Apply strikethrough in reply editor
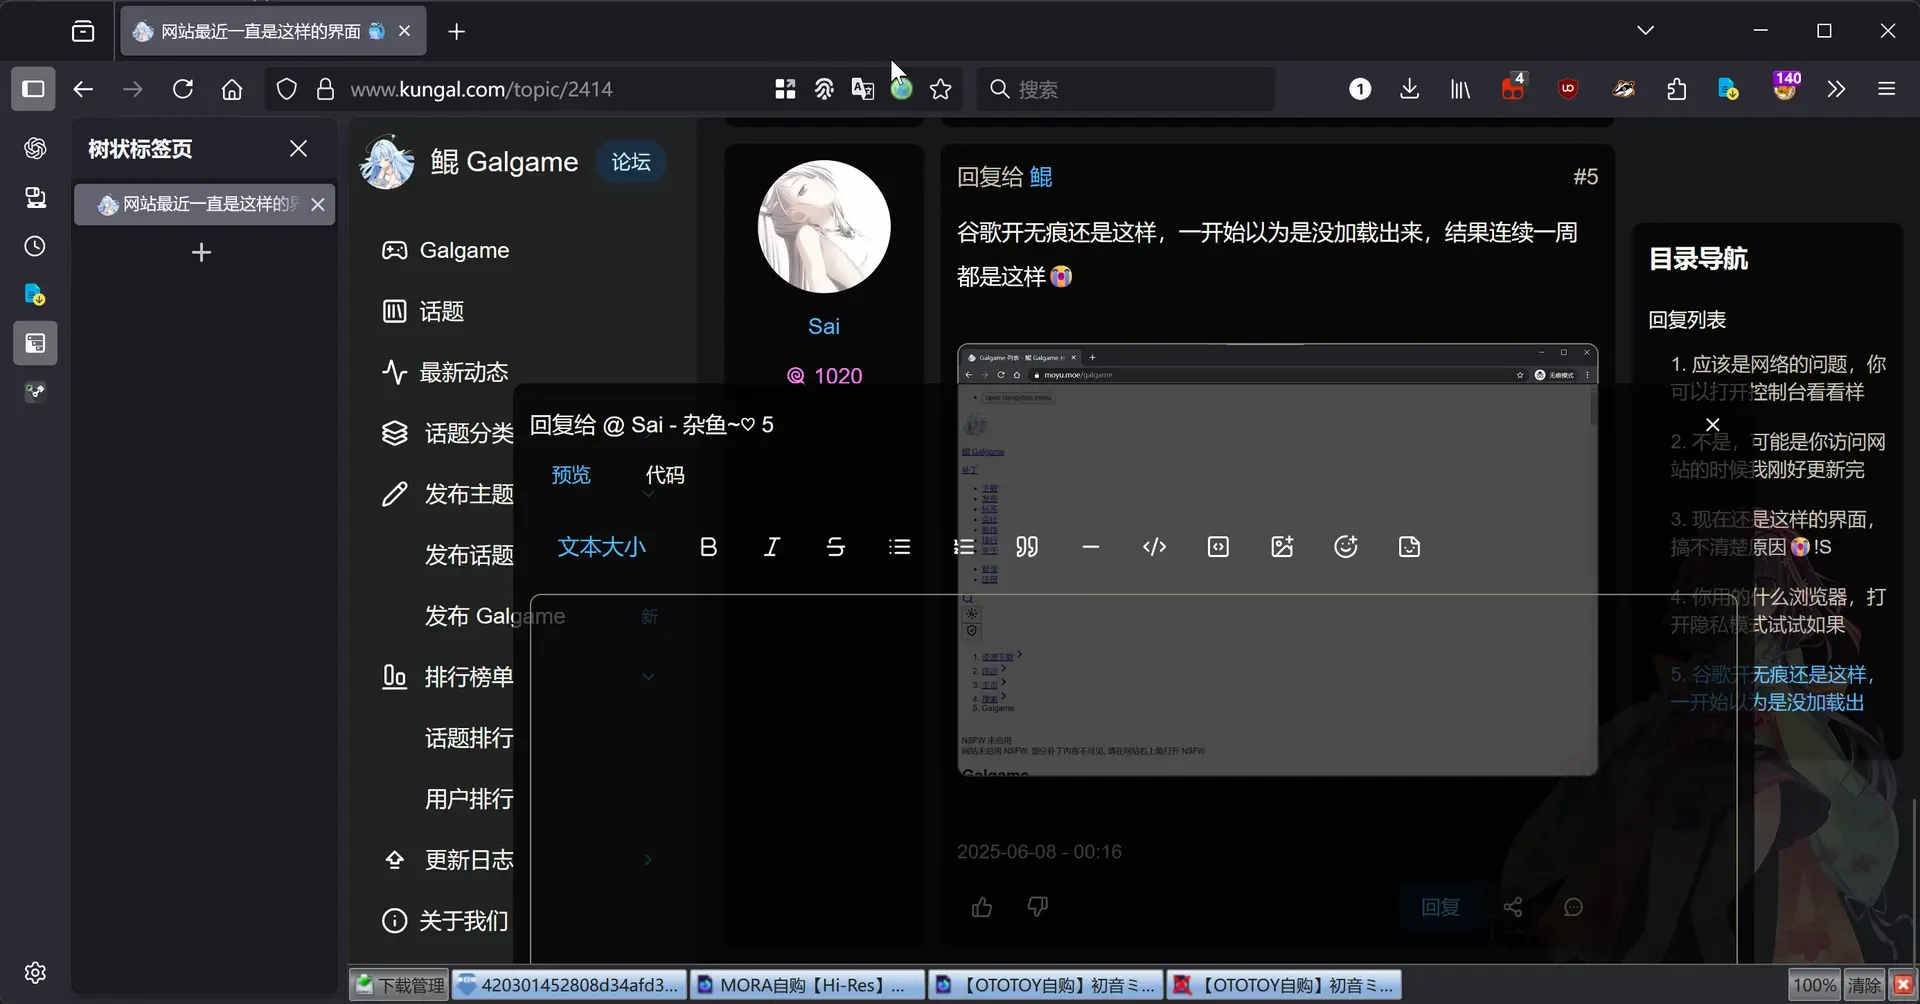 [x=835, y=547]
